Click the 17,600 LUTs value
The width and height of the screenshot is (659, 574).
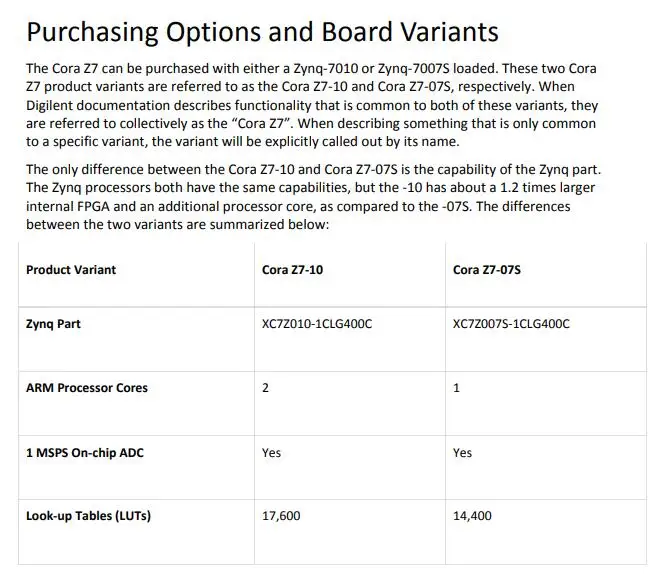pos(281,516)
